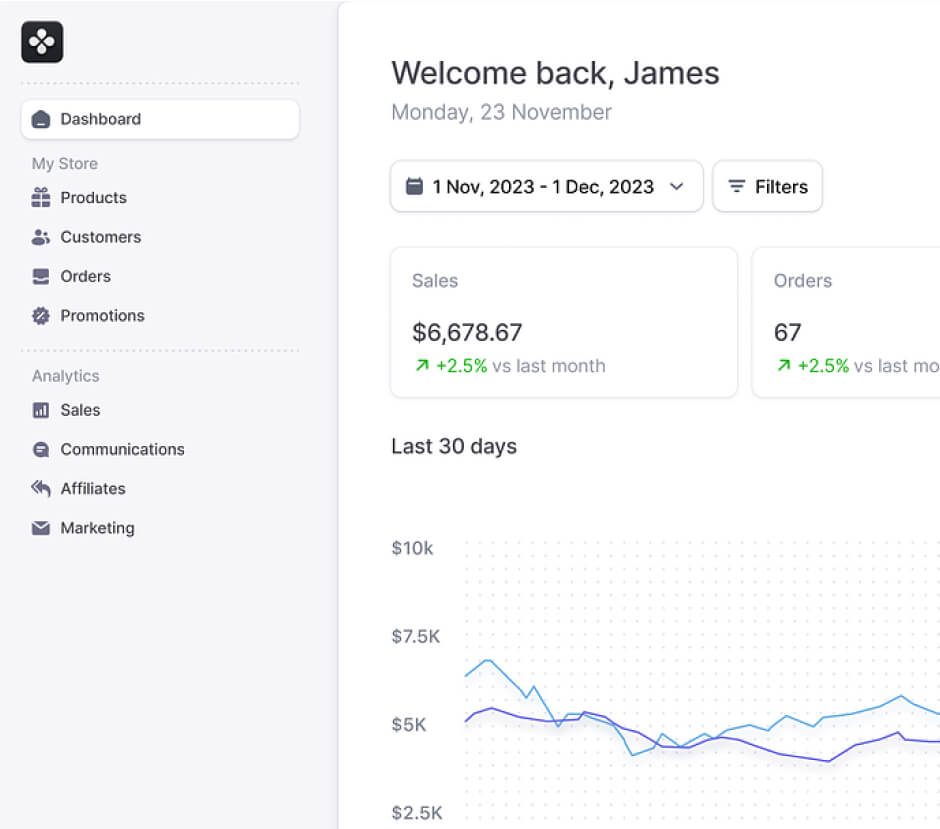Click the Sales summary card
Viewport: 940px width, 829px height.
(564, 322)
